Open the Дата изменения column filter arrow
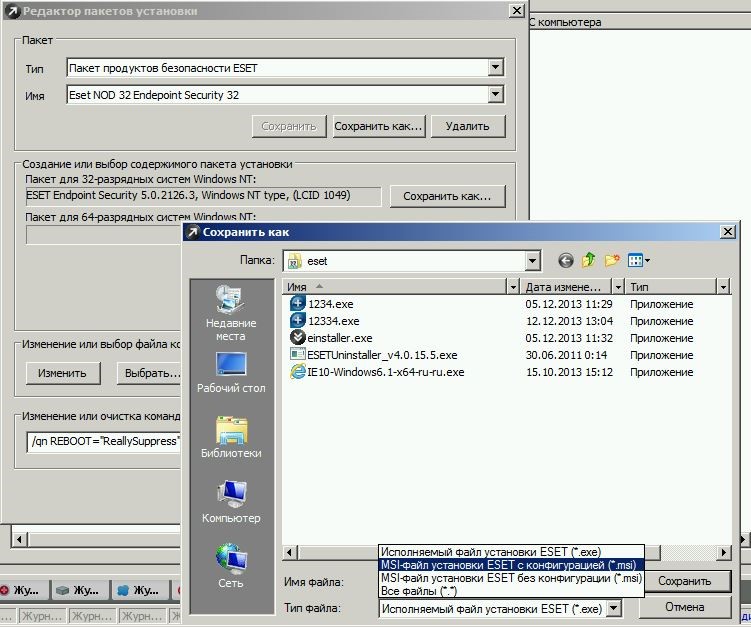751x627 pixels. tap(618, 287)
